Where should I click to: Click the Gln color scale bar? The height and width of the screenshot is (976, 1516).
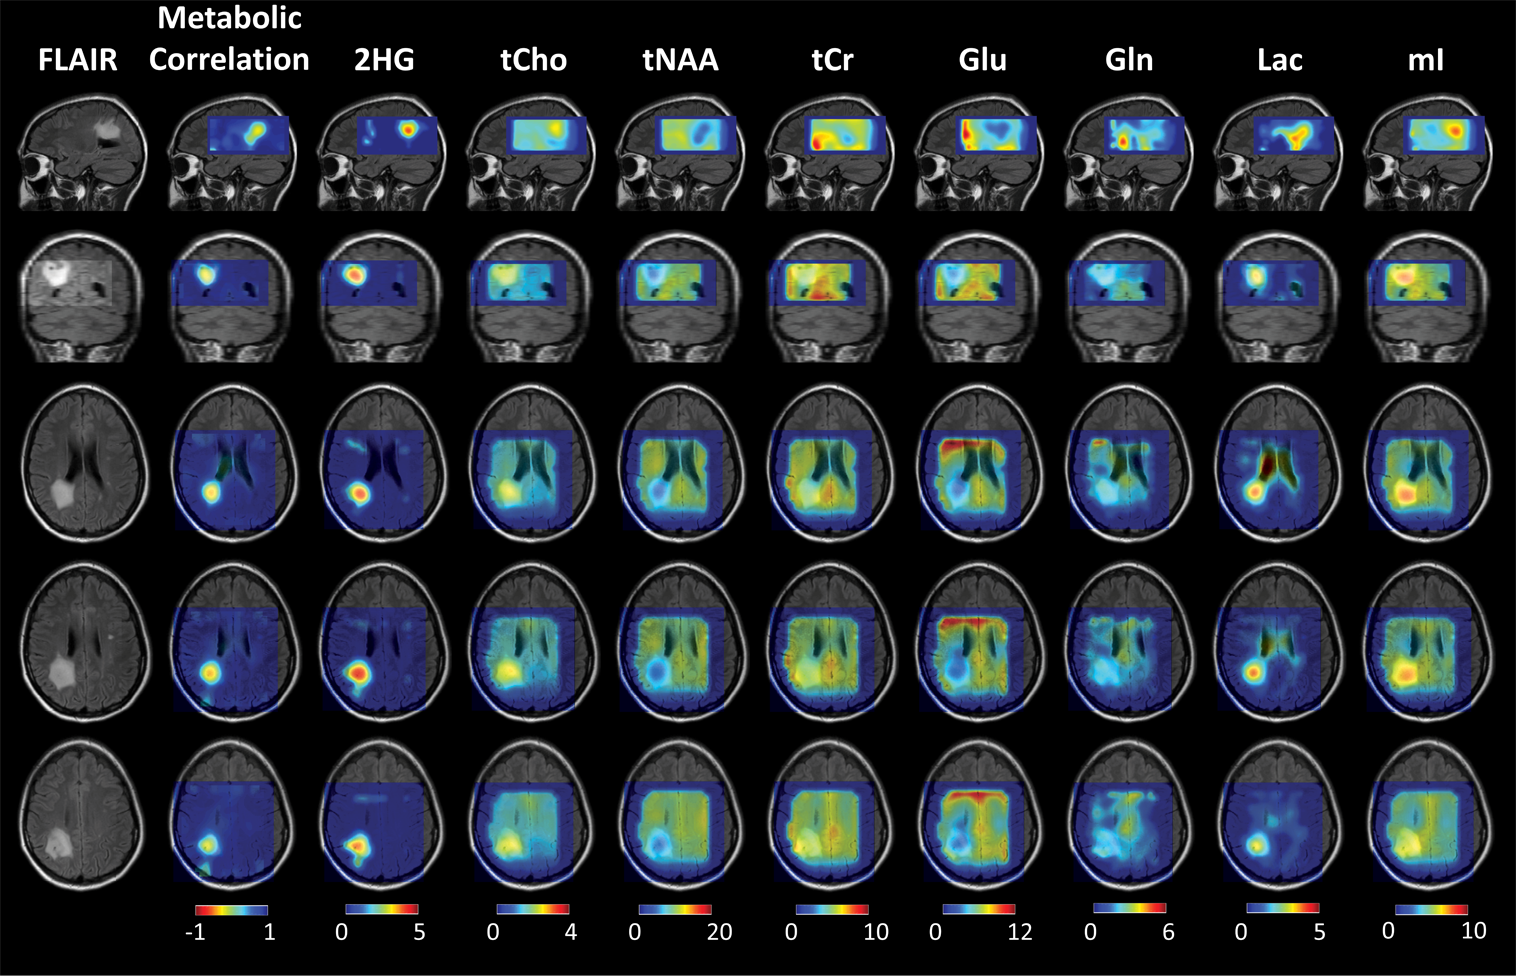click(x=1129, y=908)
